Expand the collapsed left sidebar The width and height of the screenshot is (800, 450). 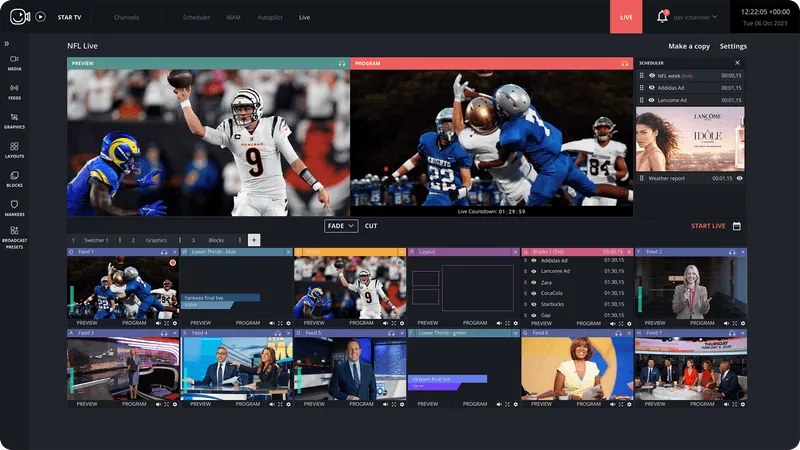[x=7, y=44]
